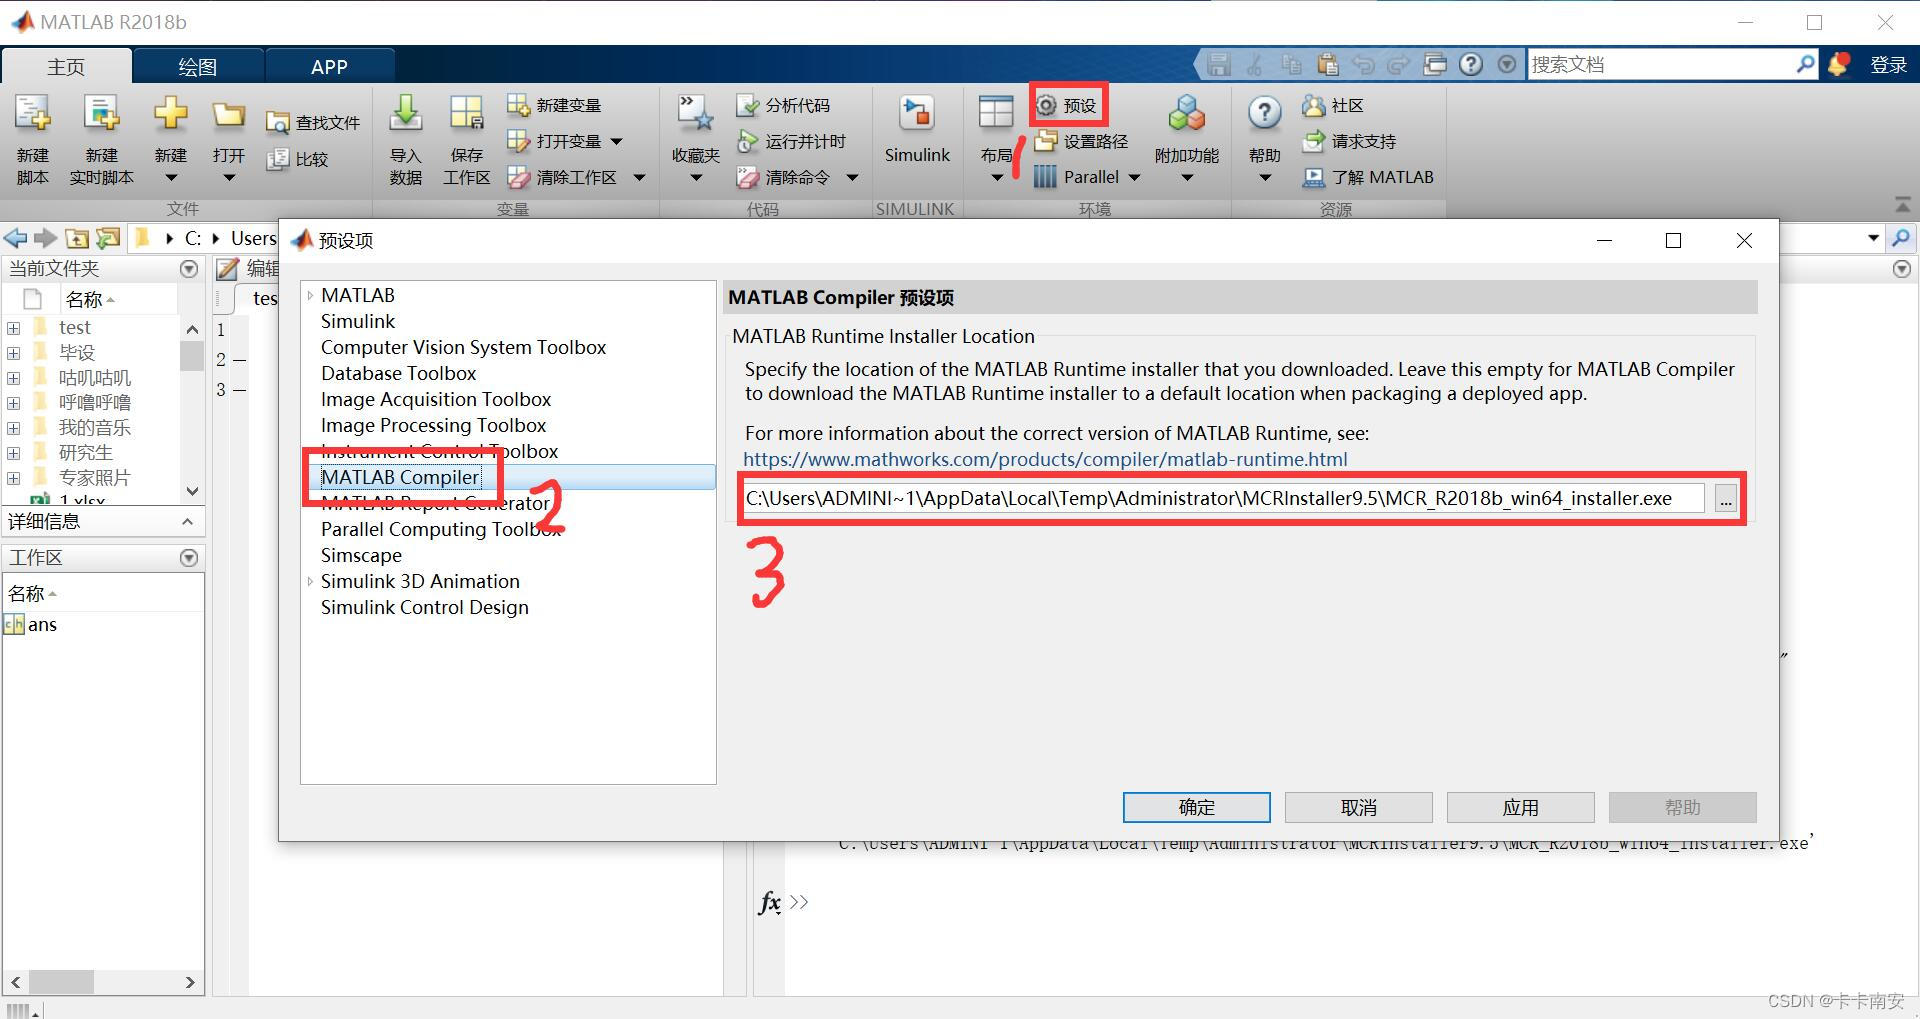Image resolution: width=1920 pixels, height=1019 pixels.
Task: Click Find Files (查找文件)
Action: point(313,122)
